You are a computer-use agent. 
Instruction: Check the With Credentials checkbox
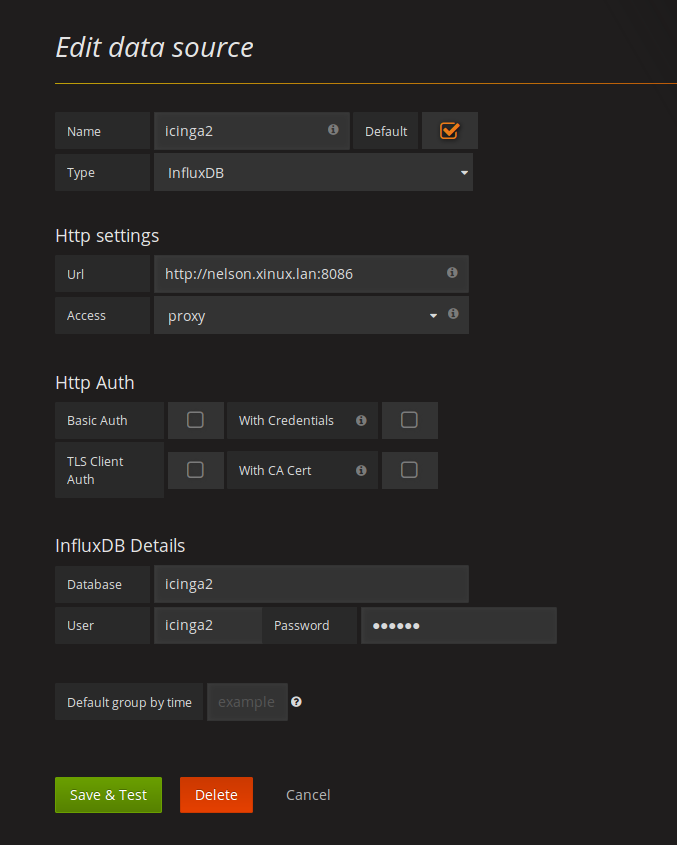[x=409, y=420]
